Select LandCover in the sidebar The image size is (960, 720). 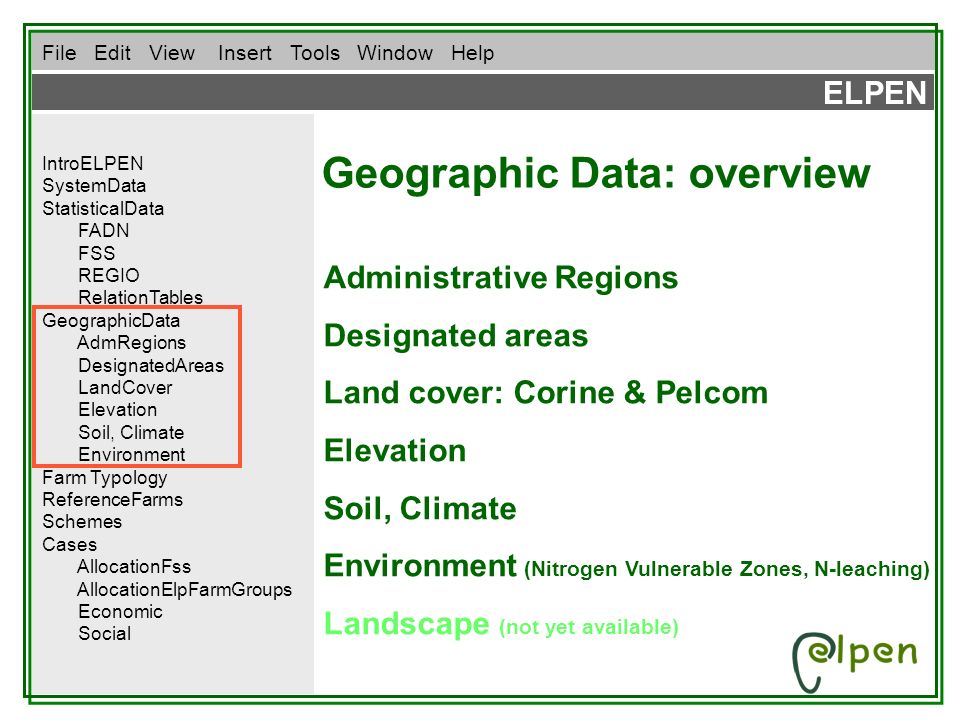tap(125, 388)
